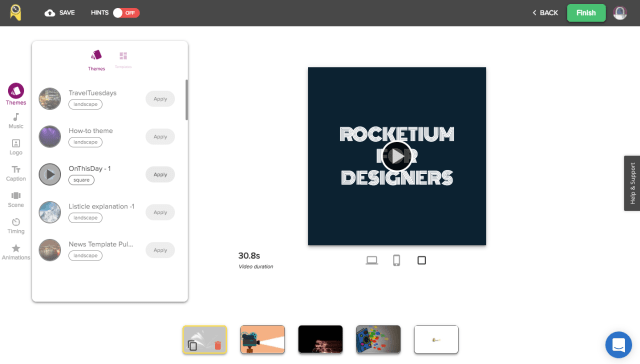Click the green Finish button
Image resolution: width=640 pixels, height=364 pixels.
click(x=586, y=13)
